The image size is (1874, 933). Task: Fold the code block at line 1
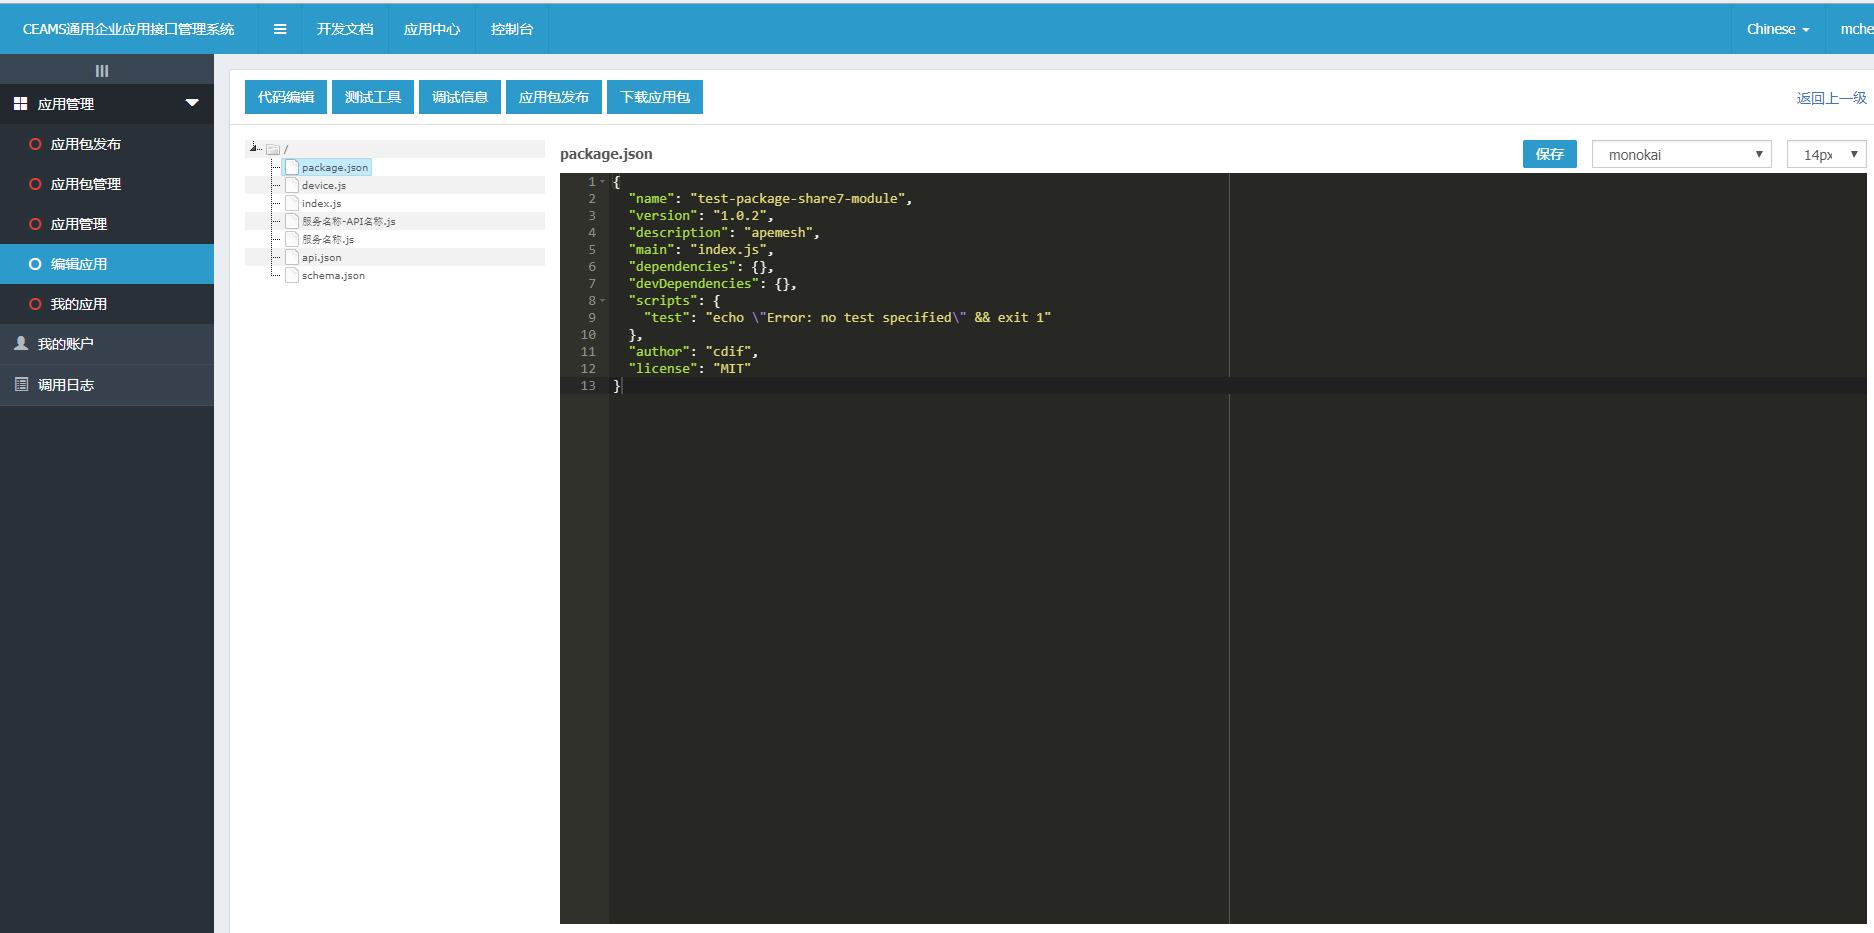603,182
